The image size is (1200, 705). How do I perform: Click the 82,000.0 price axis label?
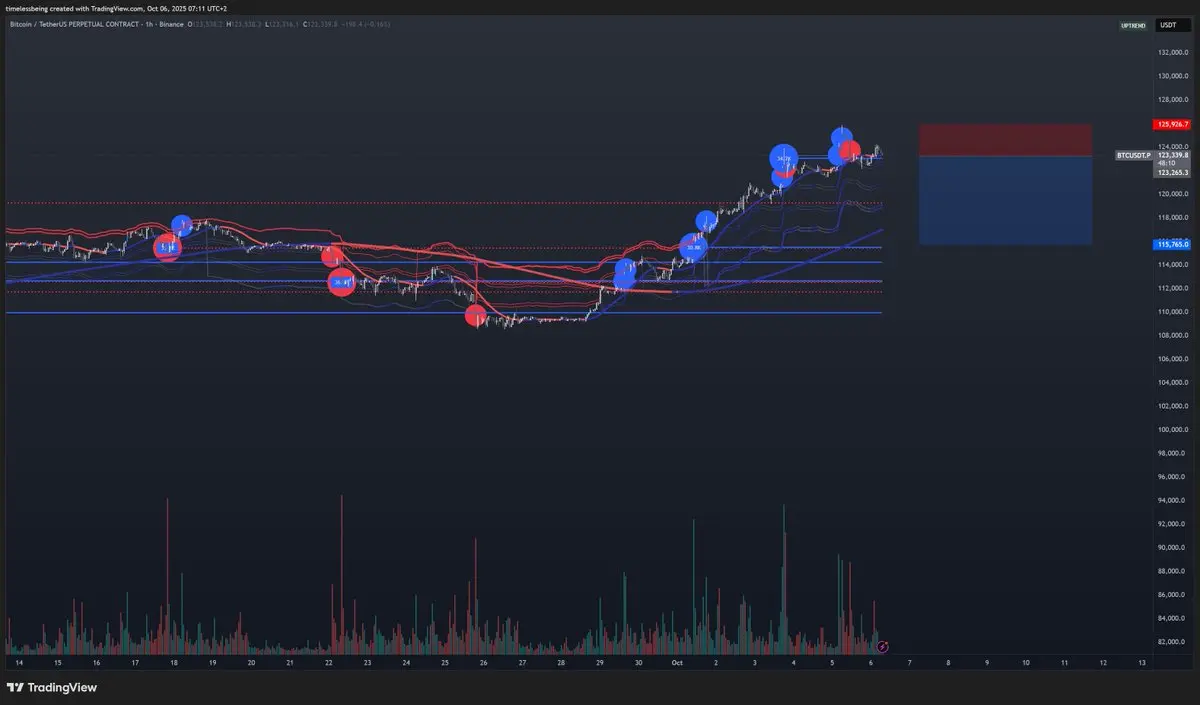1172,642
